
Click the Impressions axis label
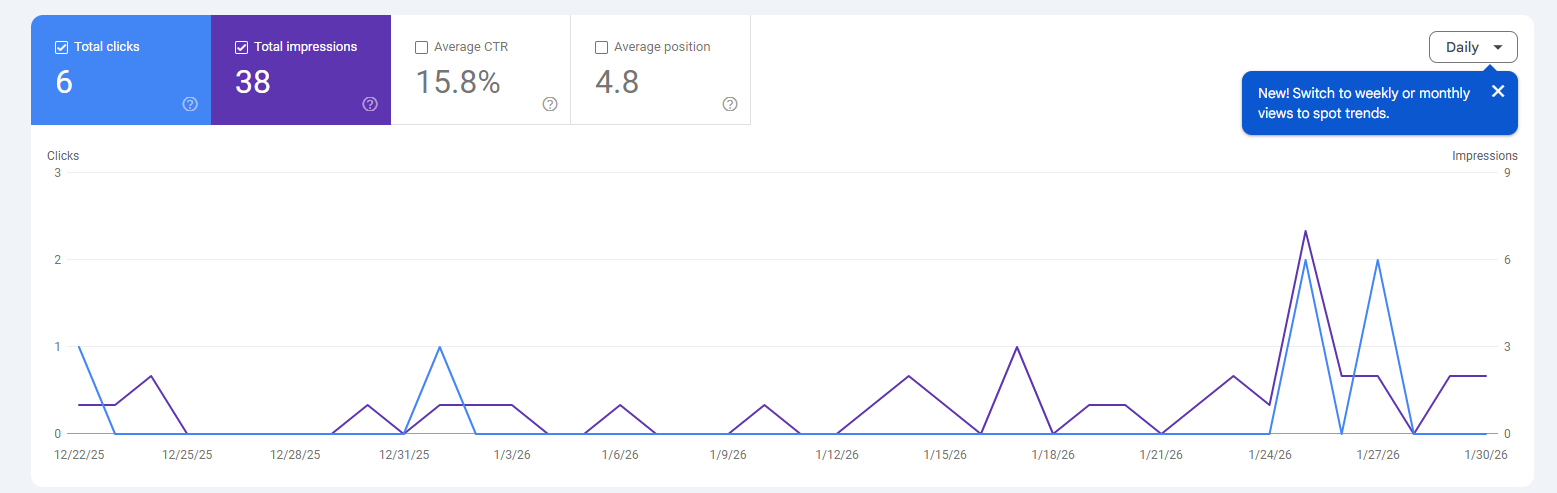click(x=1485, y=156)
